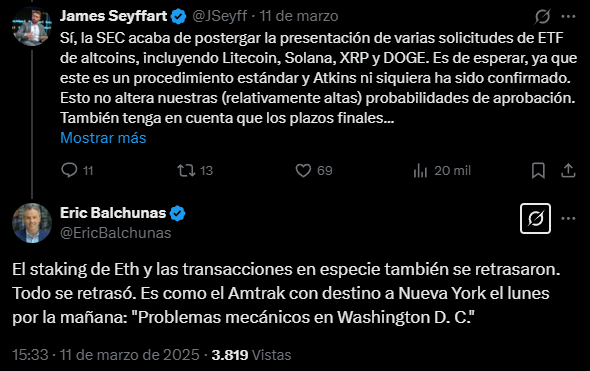Viewport: 590px width, 371px height.
Task: Open more options menu for Eric Balchunas tweet
Action: pyautogui.click(x=568, y=219)
